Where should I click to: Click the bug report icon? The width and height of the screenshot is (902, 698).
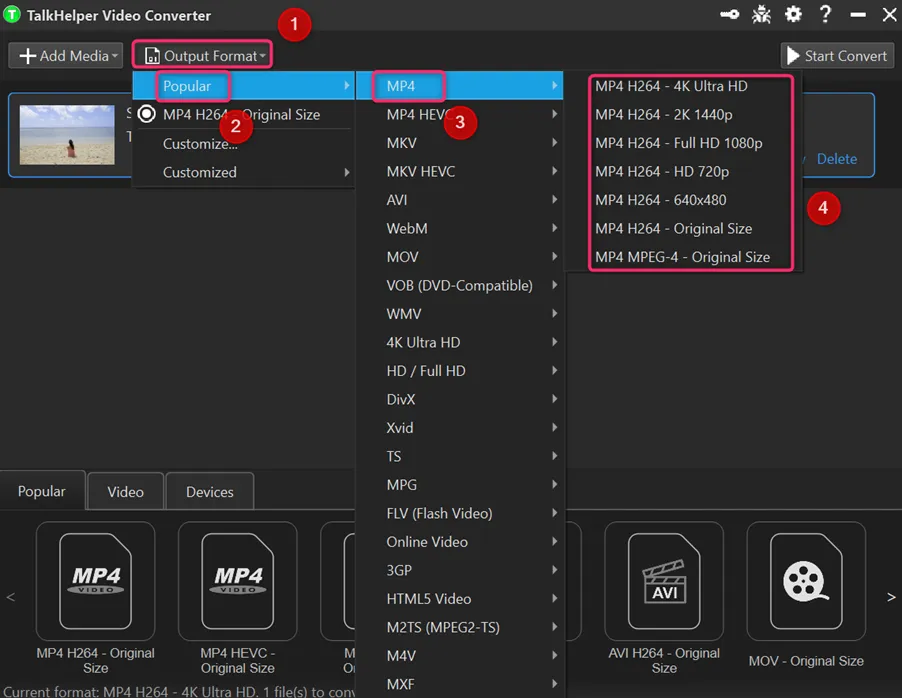(x=761, y=14)
